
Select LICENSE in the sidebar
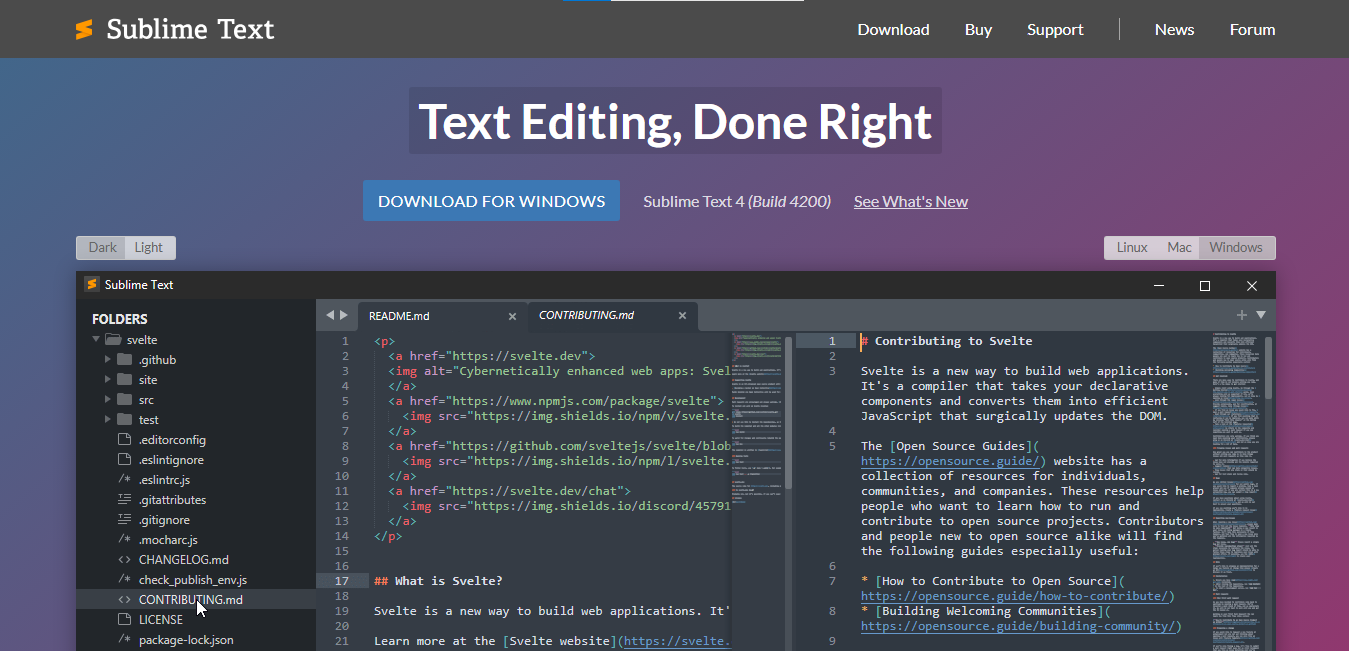click(196, 619)
